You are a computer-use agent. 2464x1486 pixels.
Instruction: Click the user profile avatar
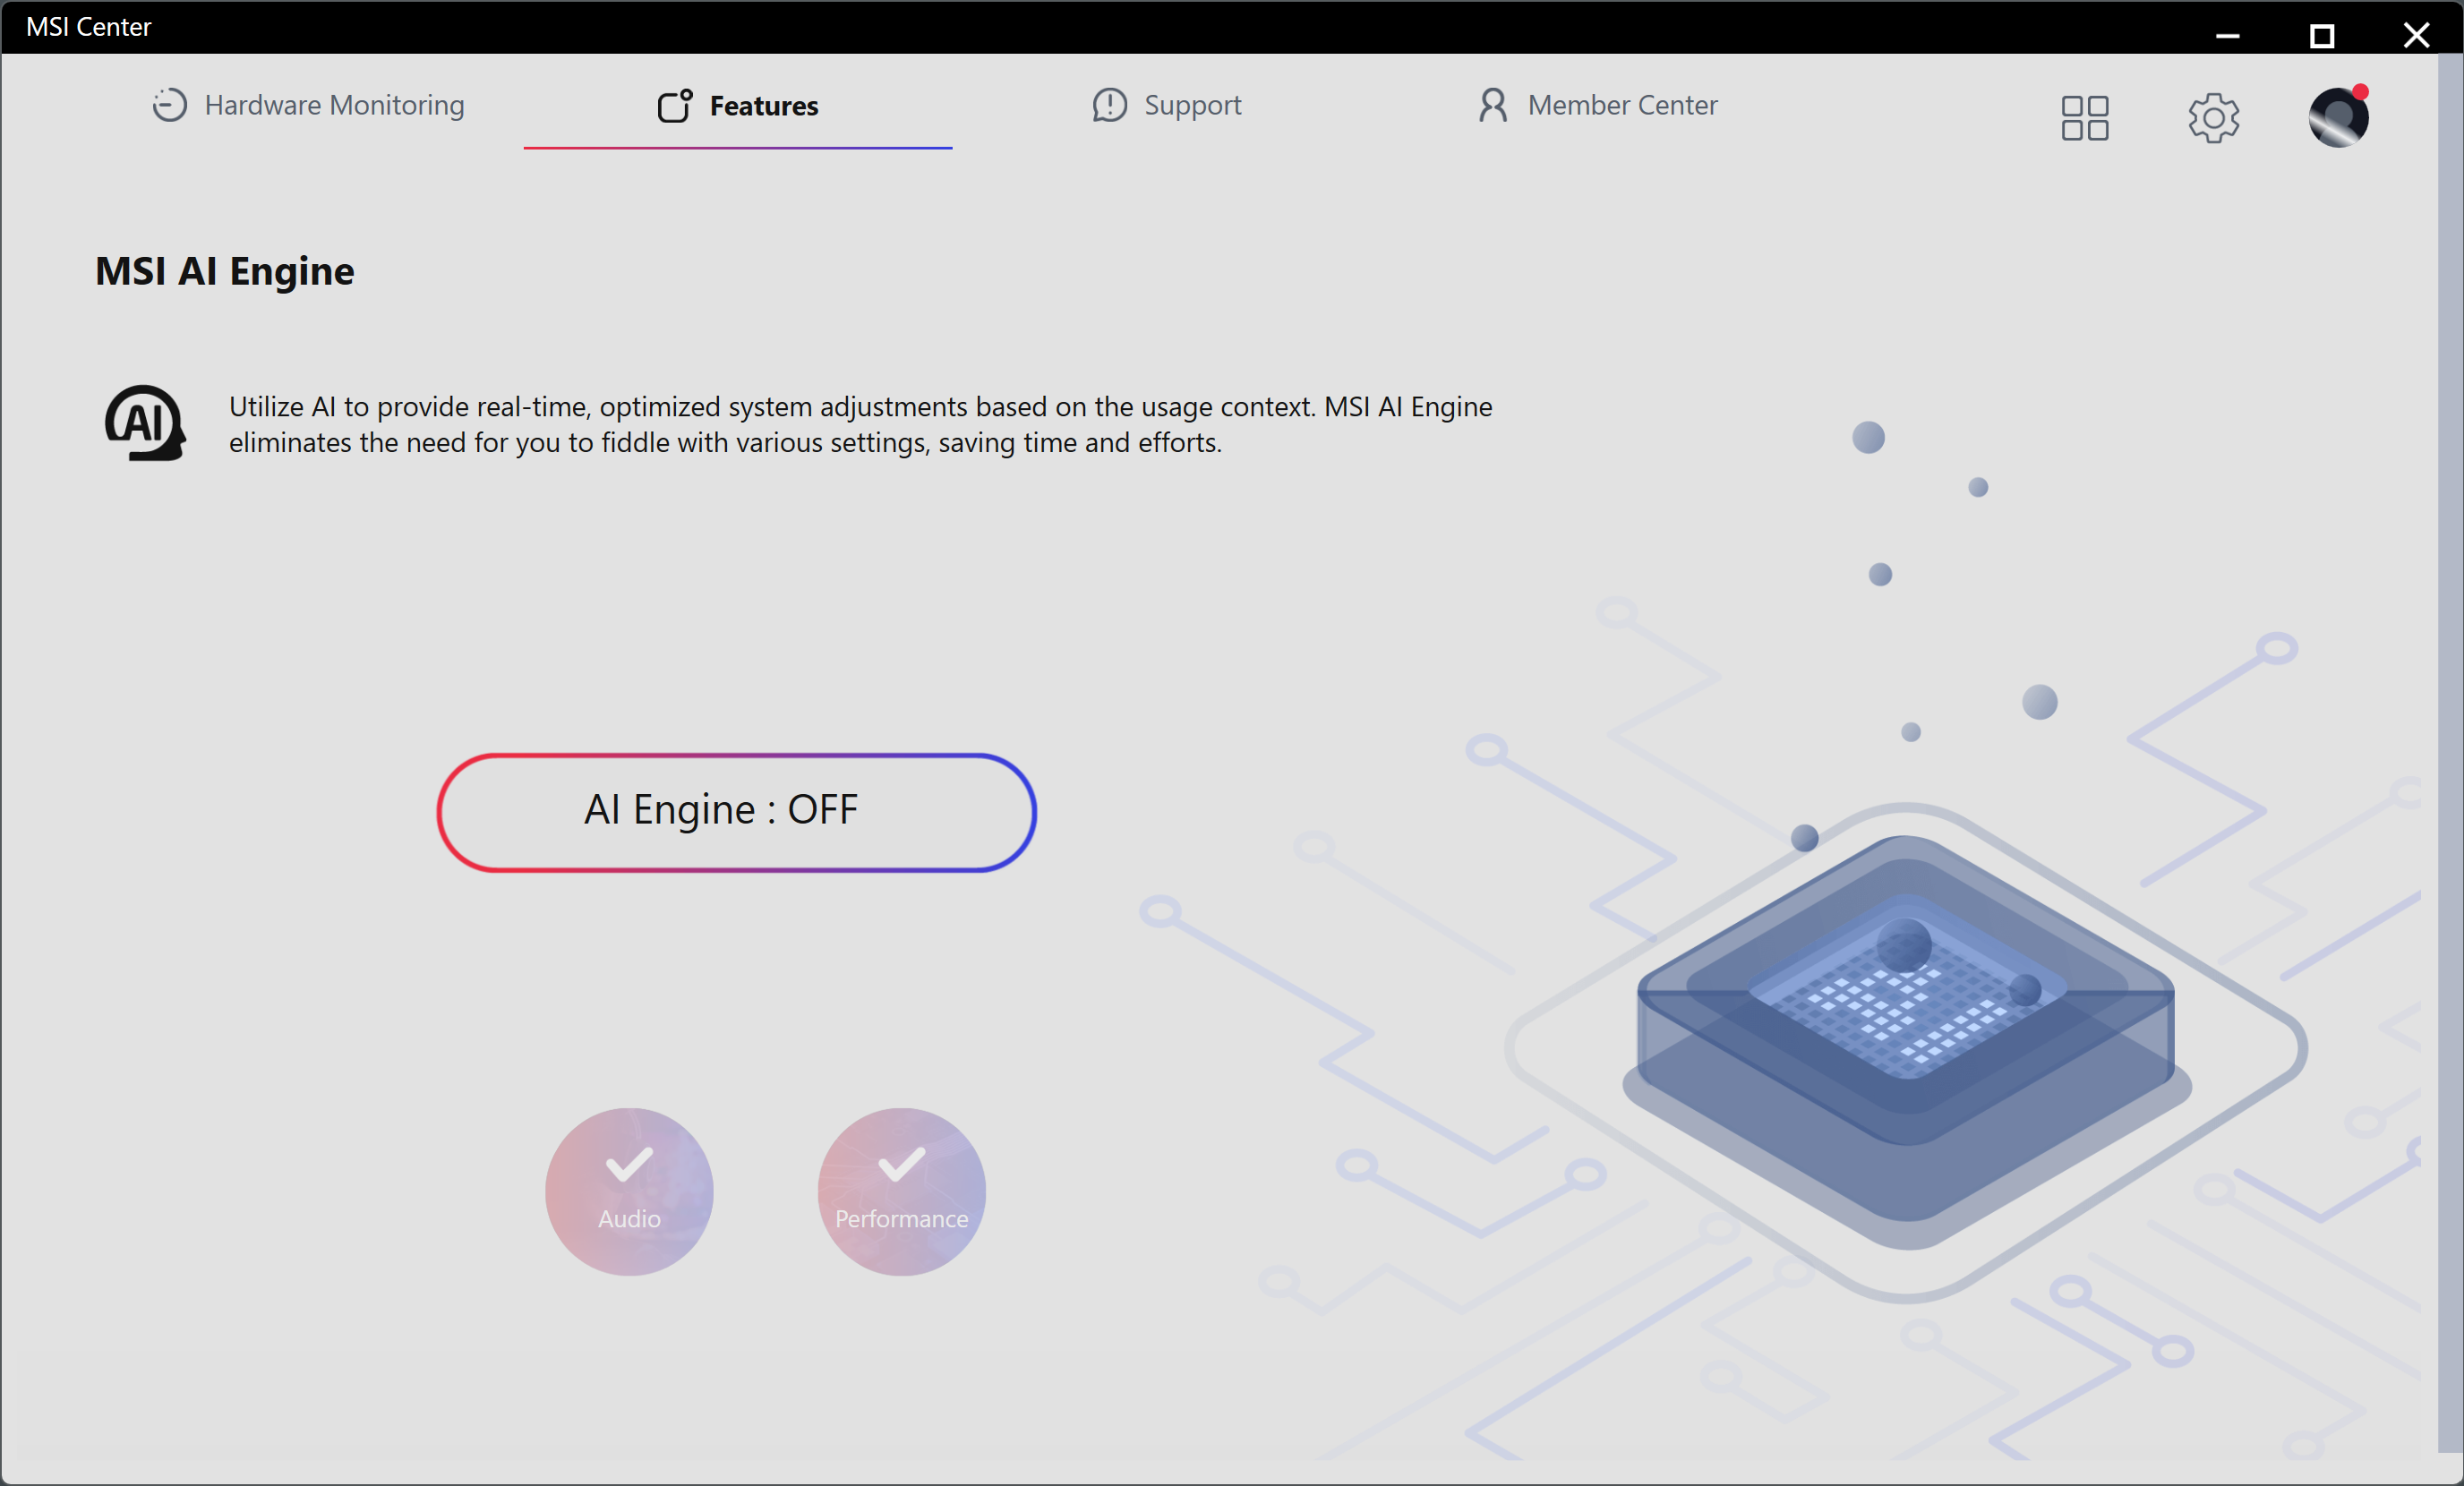tap(2337, 118)
